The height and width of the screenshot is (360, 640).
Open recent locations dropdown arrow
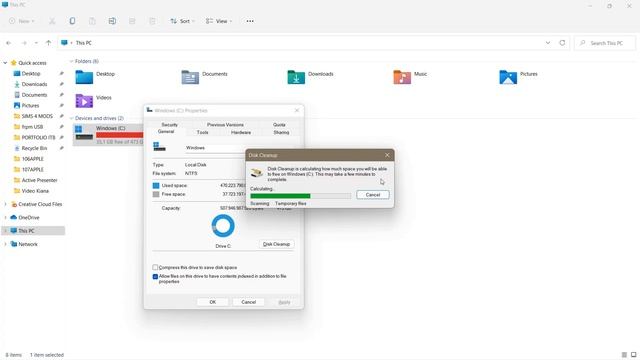(x=36, y=43)
